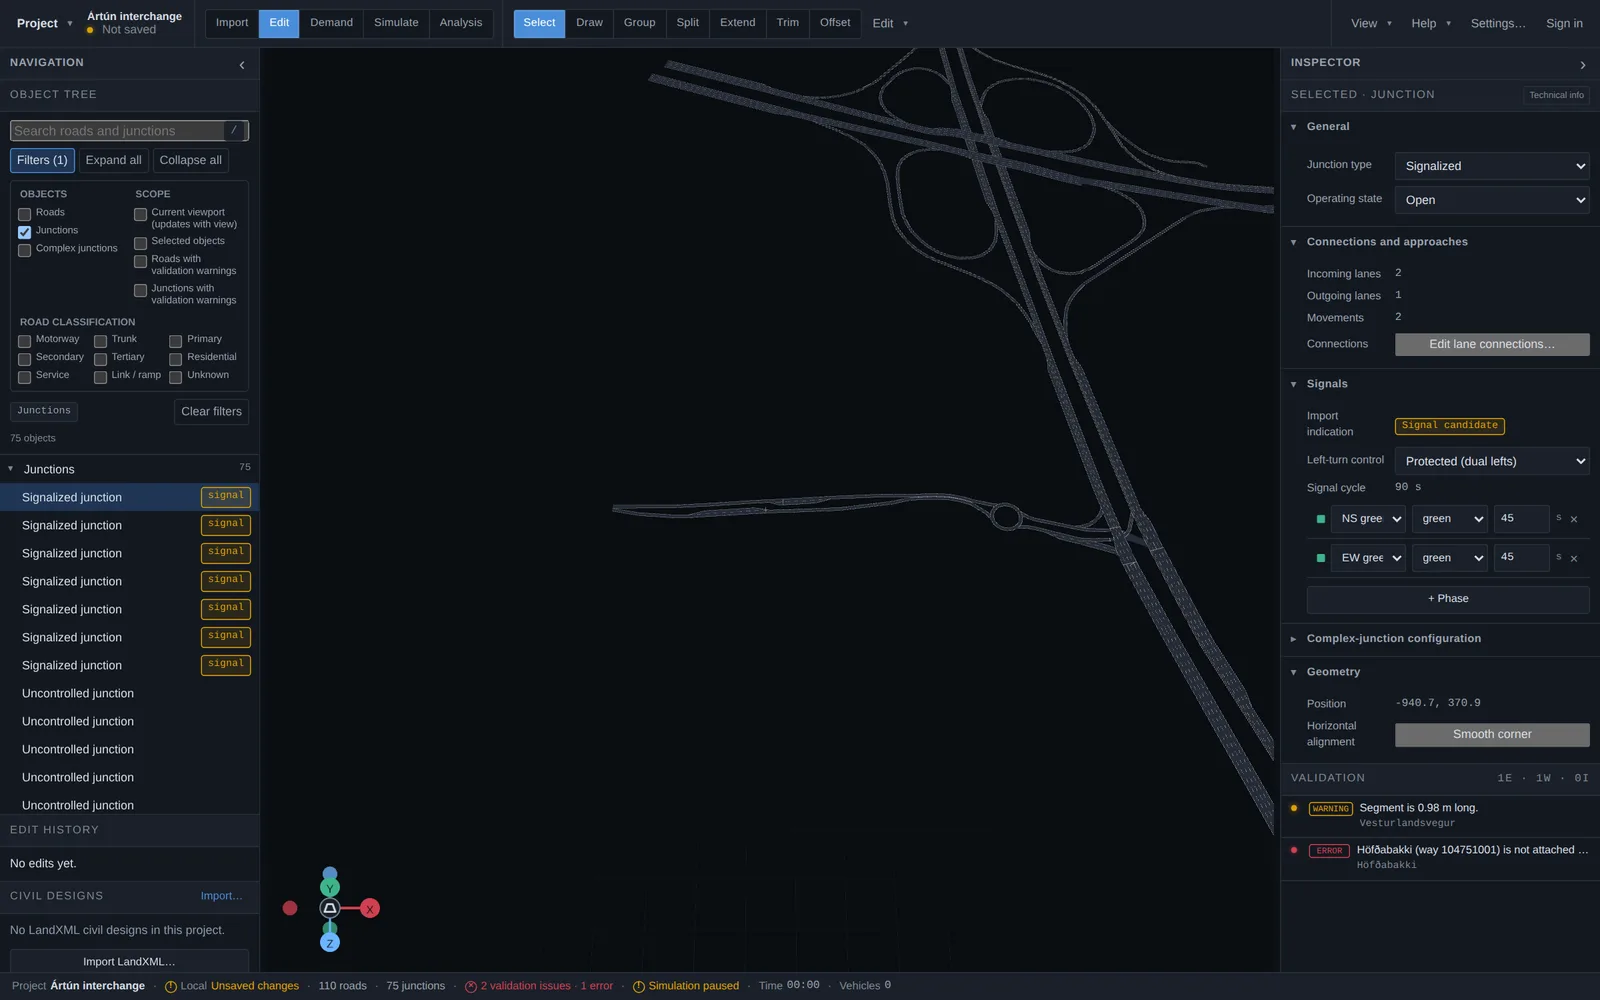Click the Not saved status dot
The width and height of the screenshot is (1600, 1000).
(x=90, y=30)
